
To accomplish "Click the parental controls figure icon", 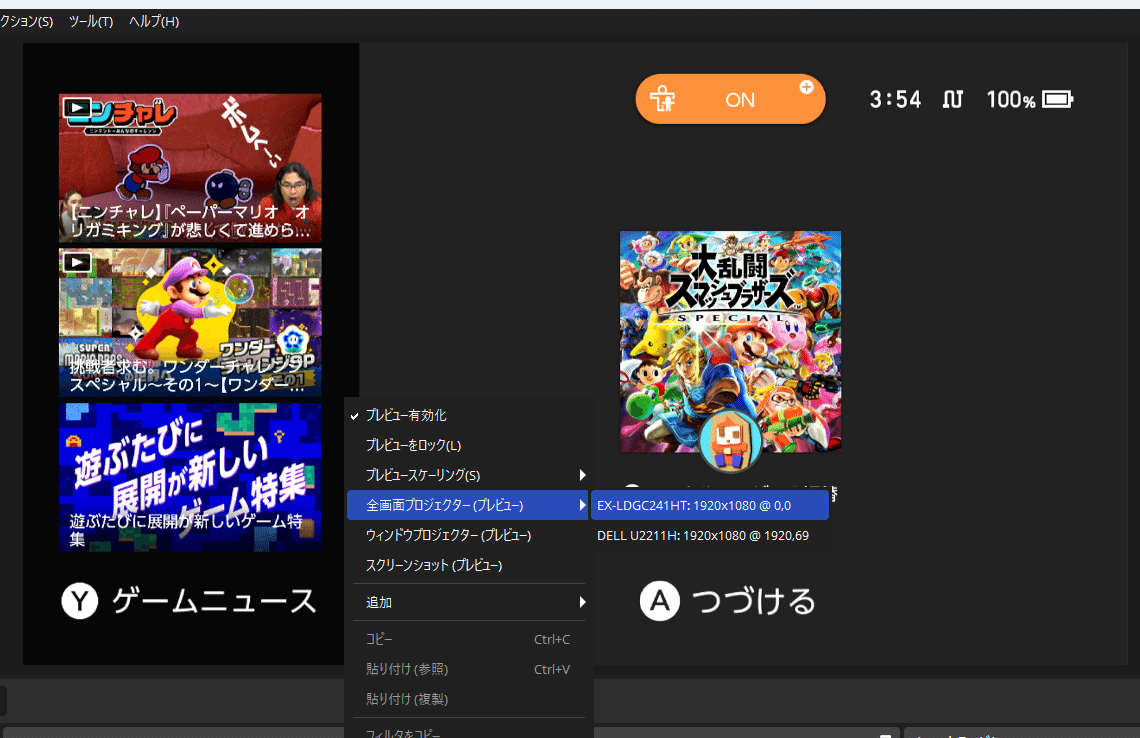I will click(x=662, y=99).
